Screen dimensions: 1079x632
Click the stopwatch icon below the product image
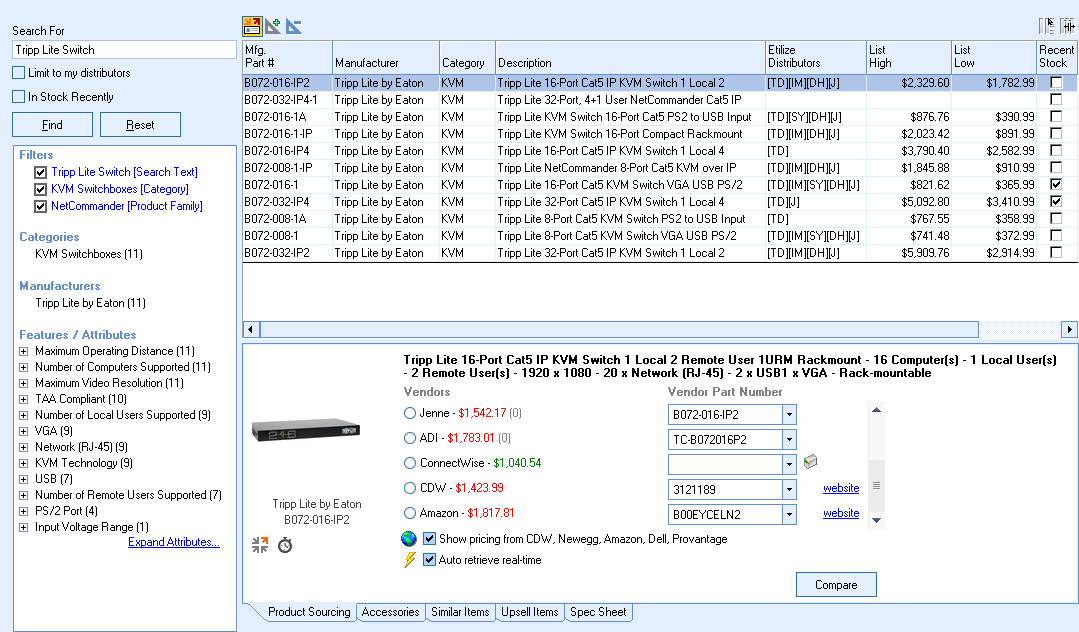(x=285, y=545)
